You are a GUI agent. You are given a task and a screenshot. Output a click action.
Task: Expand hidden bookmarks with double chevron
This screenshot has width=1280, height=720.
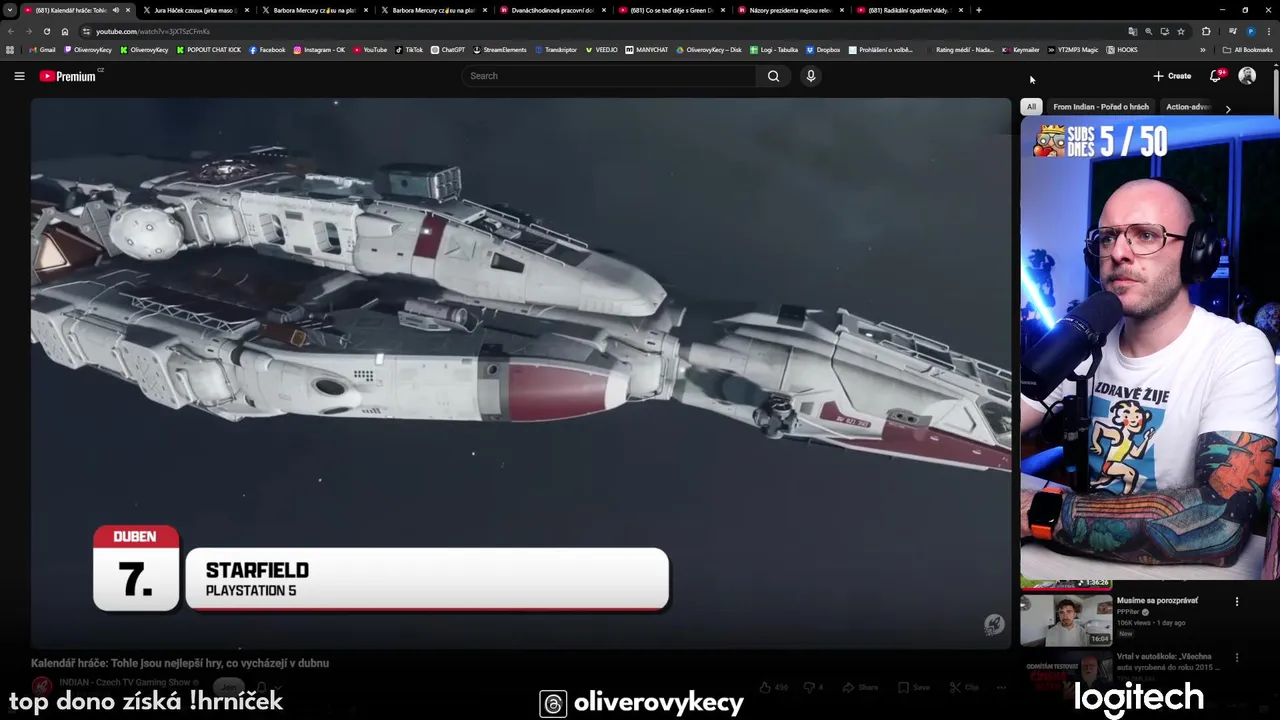[1203, 49]
